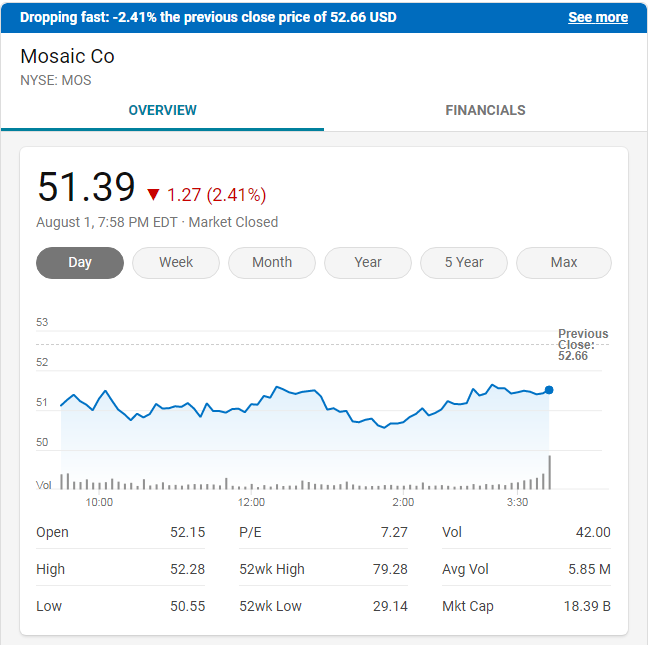Click the Vol axis label on chart

pos(44,485)
